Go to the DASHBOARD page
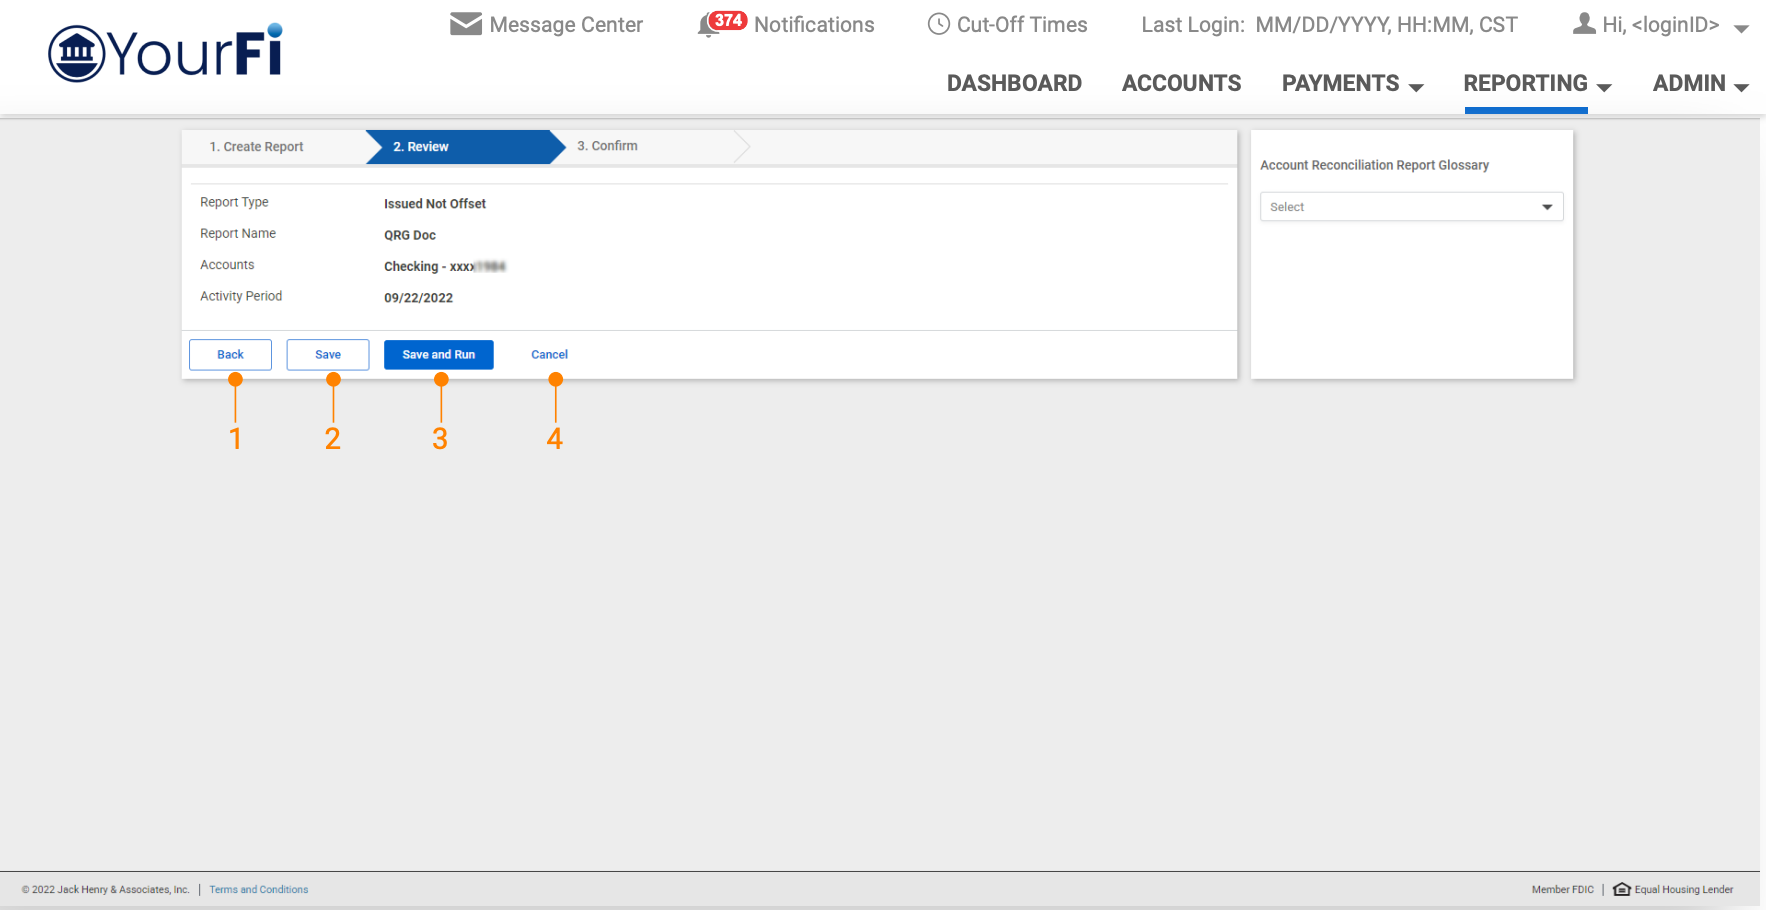This screenshot has height=910, width=1766. coord(1014,84)
